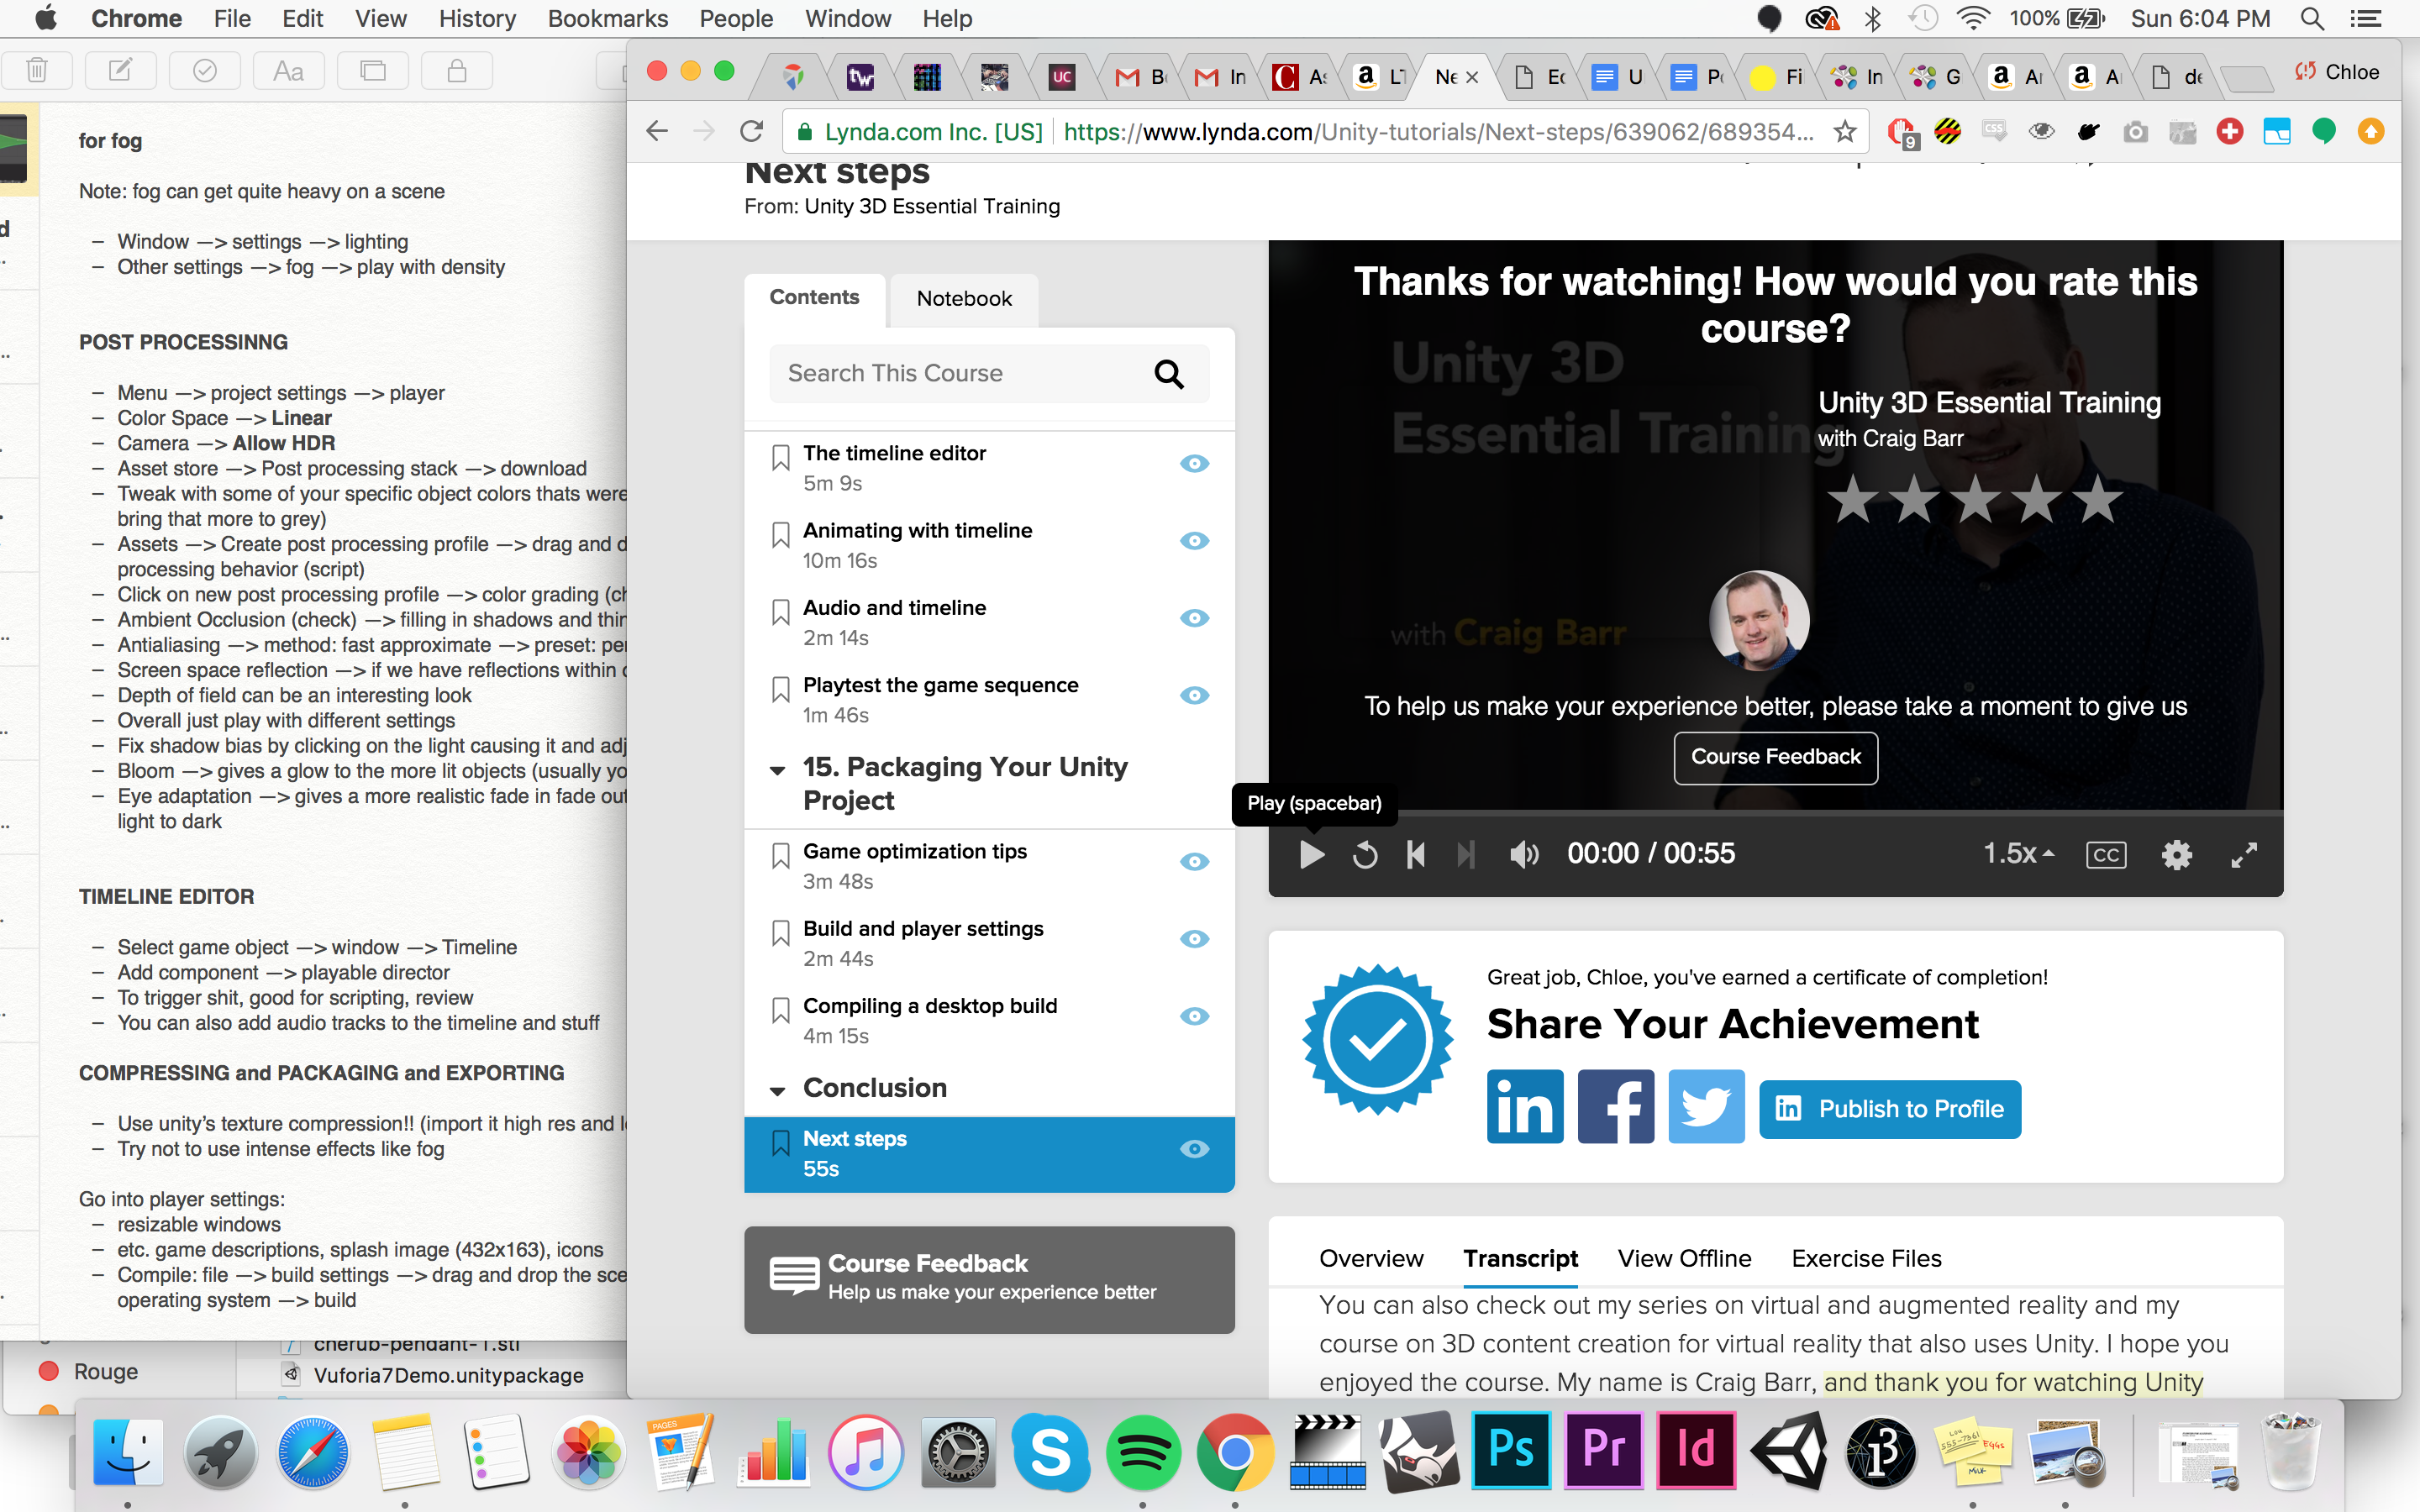Click Craig Barr instructor avatar
The image size is (2420, 1512).
tap(1758, 620)
